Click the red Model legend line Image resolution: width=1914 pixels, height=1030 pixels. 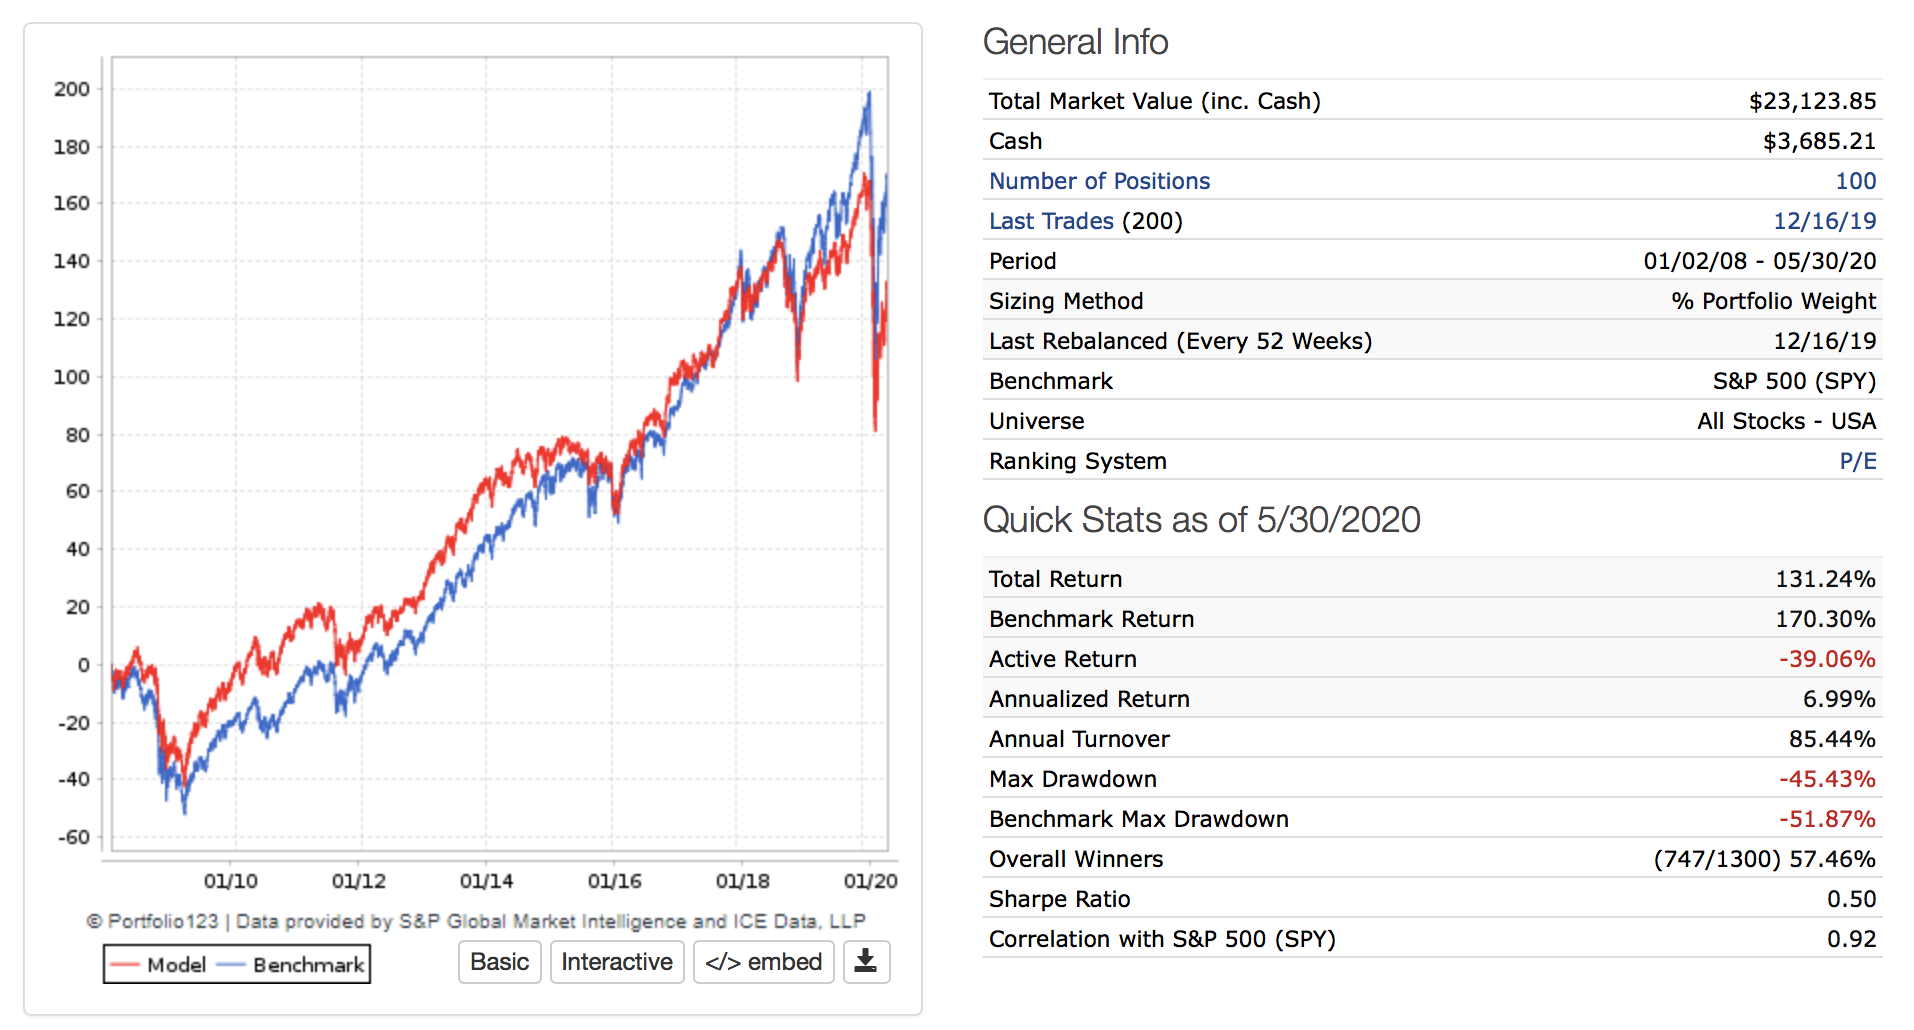coord(126,965)
